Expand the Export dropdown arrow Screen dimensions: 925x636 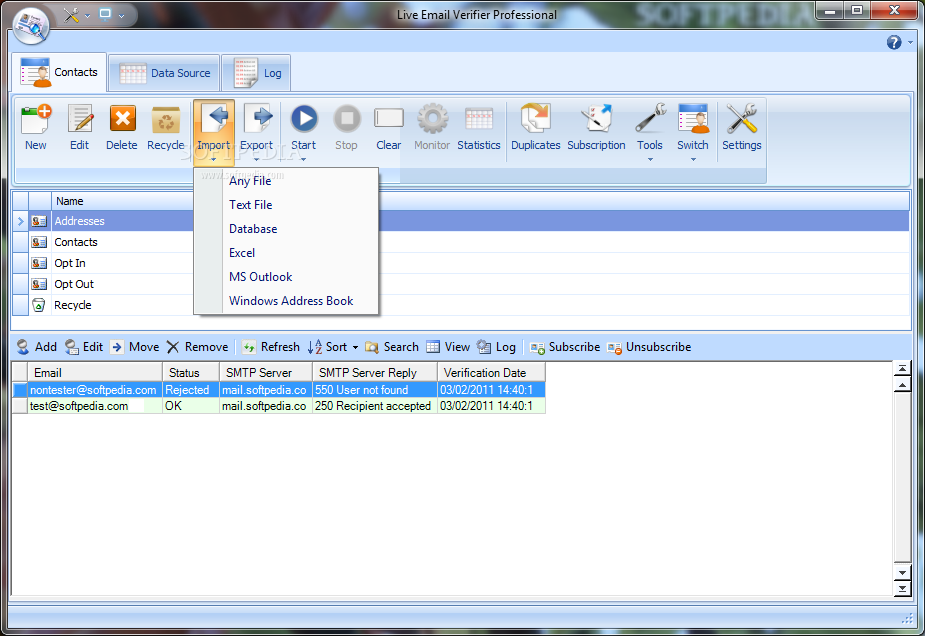pyautogui.click(x=257, y=159)
